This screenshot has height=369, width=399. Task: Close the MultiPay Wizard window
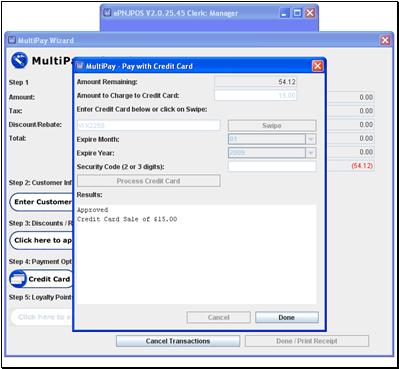tap(385, 40)
